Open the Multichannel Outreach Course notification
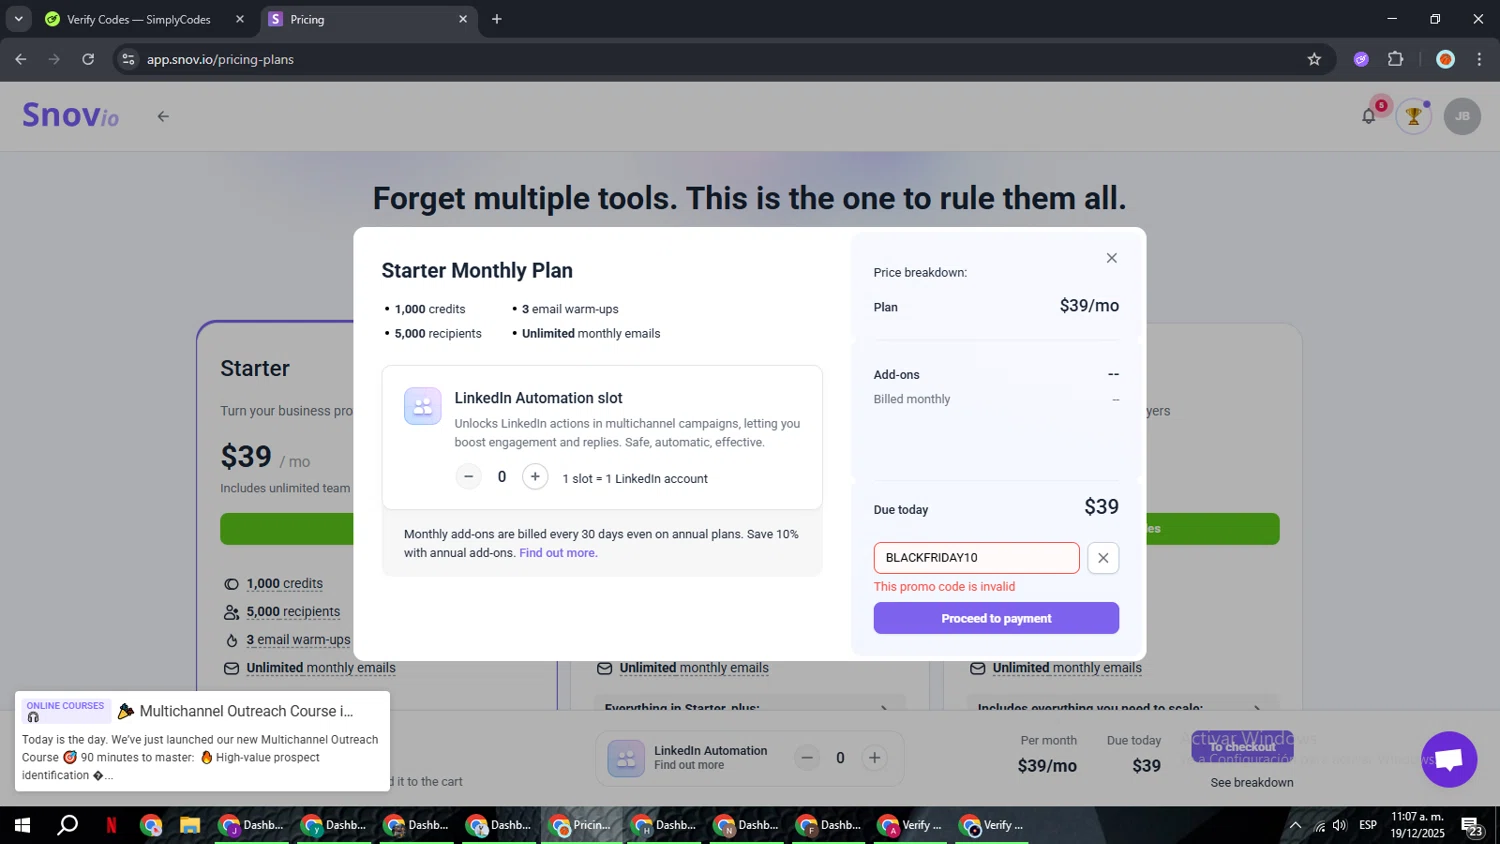1500x844 pixels. tap(202, 741)
